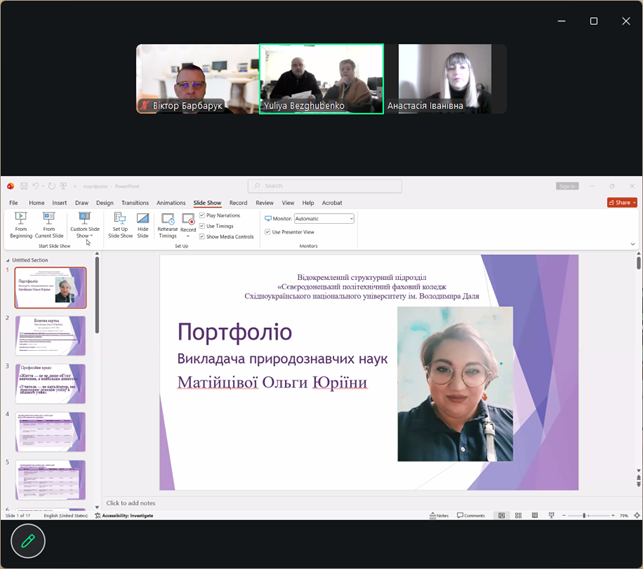Image resolution: width=643 pixels, height=569 pixels.
Task: Click the status bar Slide Show icon
Action: 552,515
